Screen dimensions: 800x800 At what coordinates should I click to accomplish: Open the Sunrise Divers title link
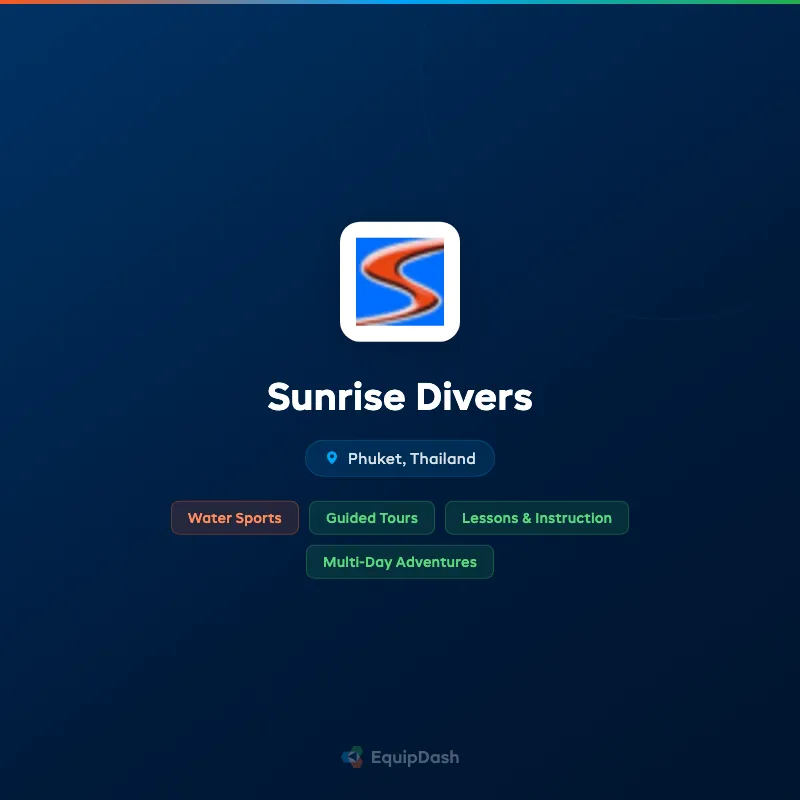coord(400,397)
